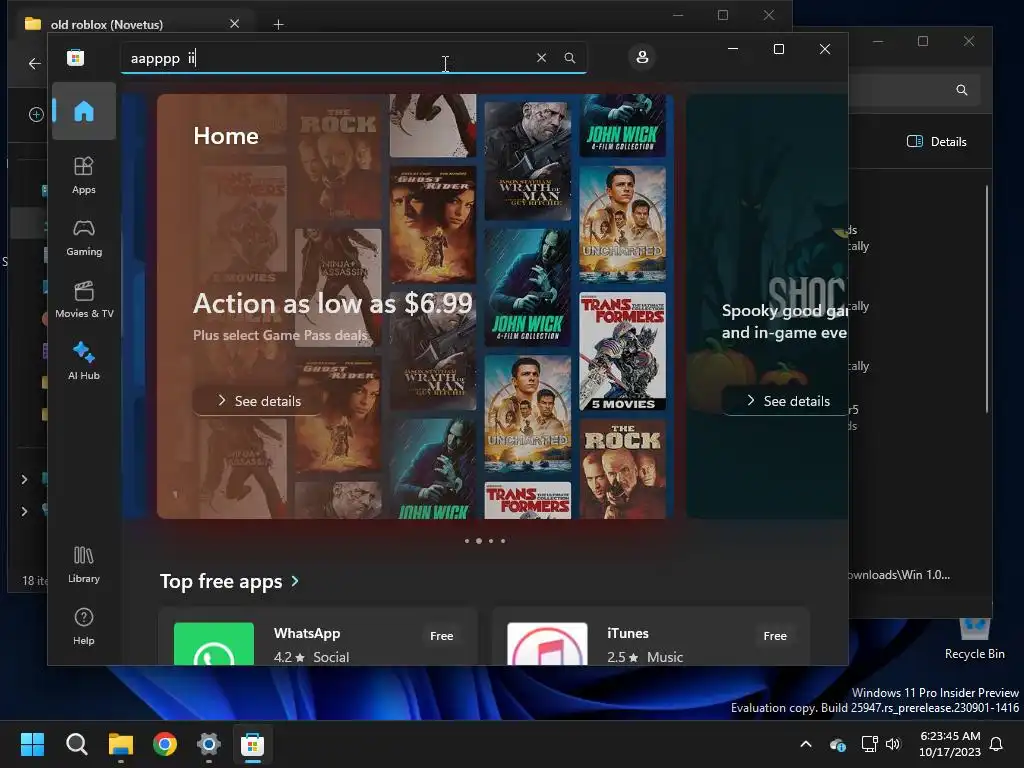Select the first carousel page dot
The width and height of the screenshot is (1024, 768).
point(467,541)
